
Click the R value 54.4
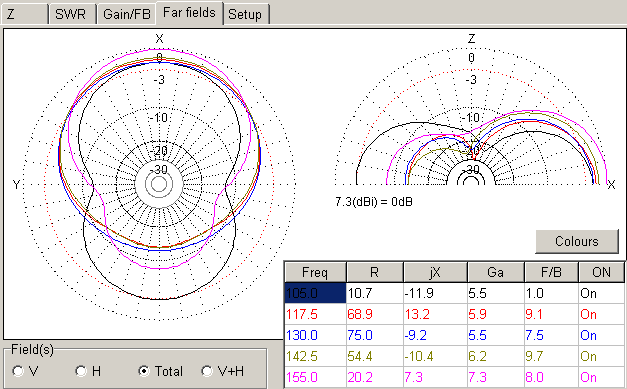[375, 356]
